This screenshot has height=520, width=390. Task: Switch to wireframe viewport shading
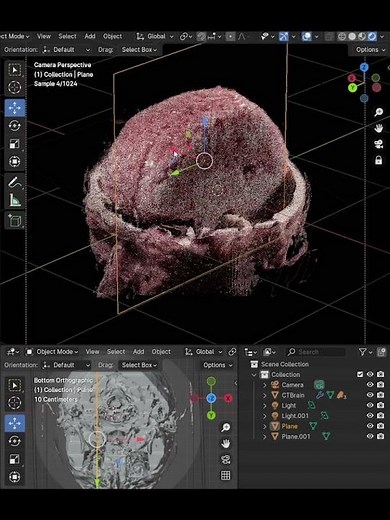tap(342, 36)
